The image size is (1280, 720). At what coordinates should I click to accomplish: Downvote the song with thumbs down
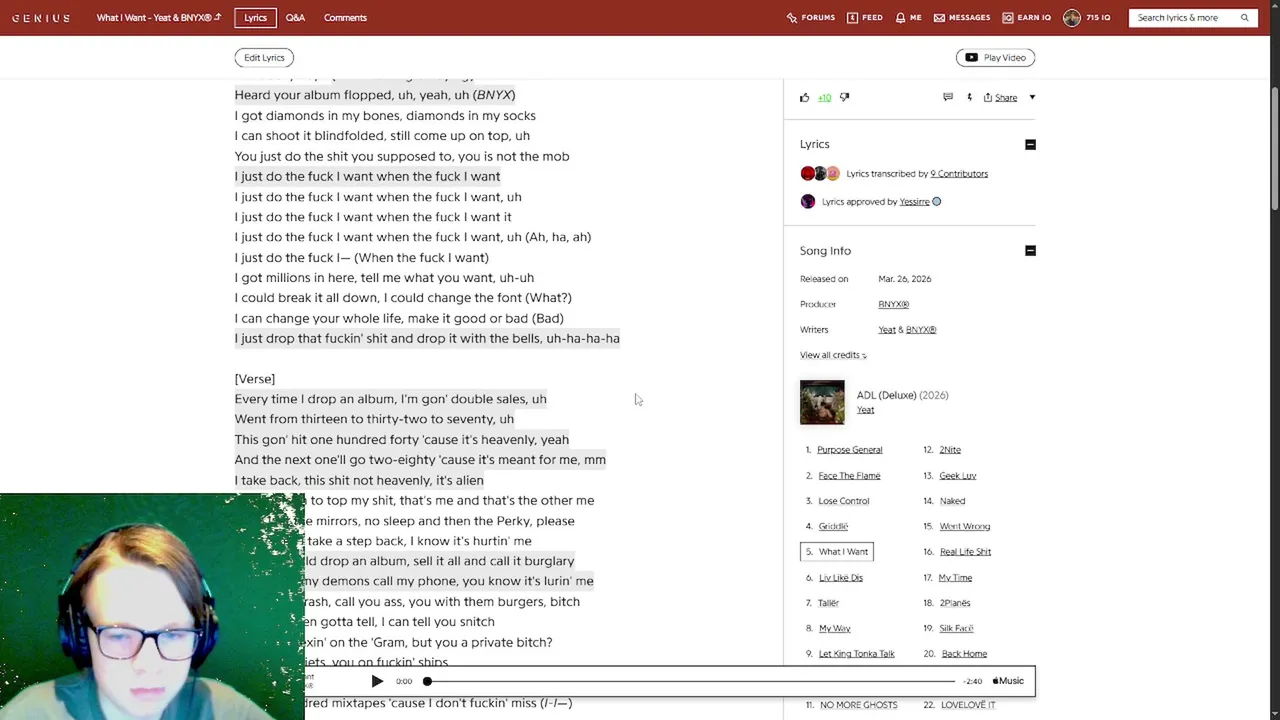845,98
